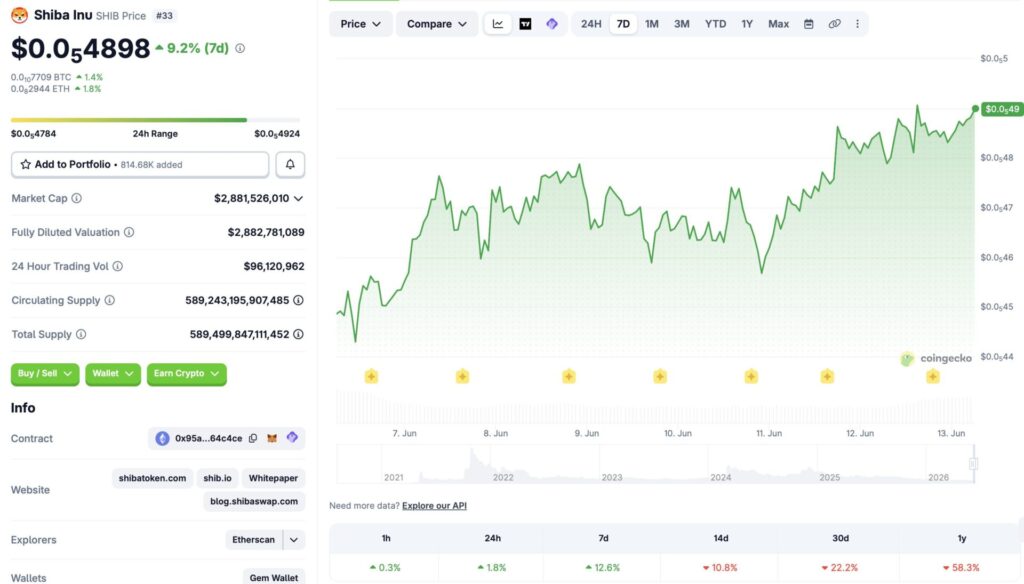Show Total Supply label info icon

pos(81,334)
